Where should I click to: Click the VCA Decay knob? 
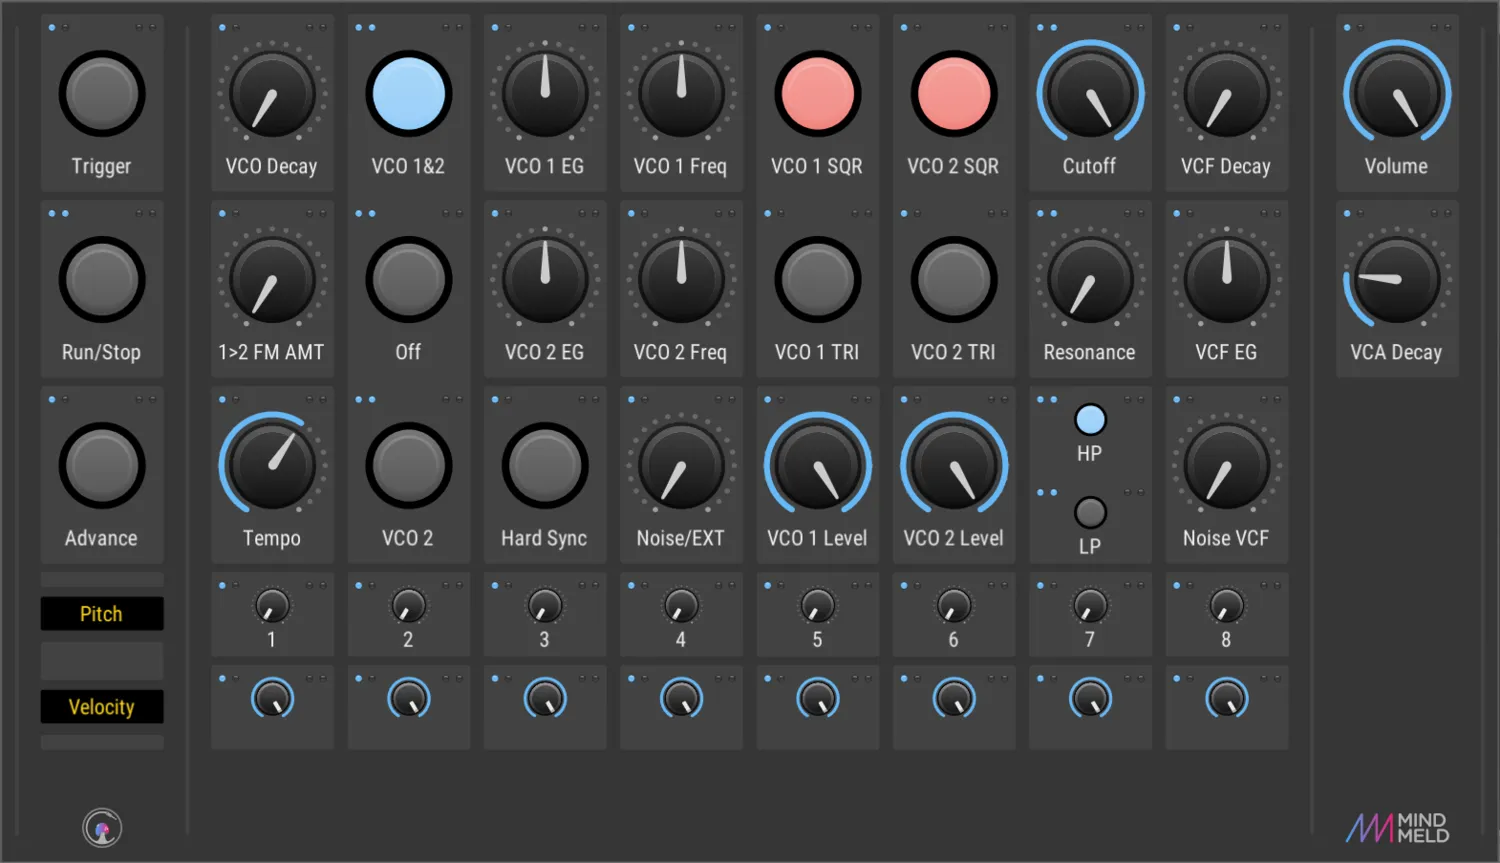(x=1397, y=280)
